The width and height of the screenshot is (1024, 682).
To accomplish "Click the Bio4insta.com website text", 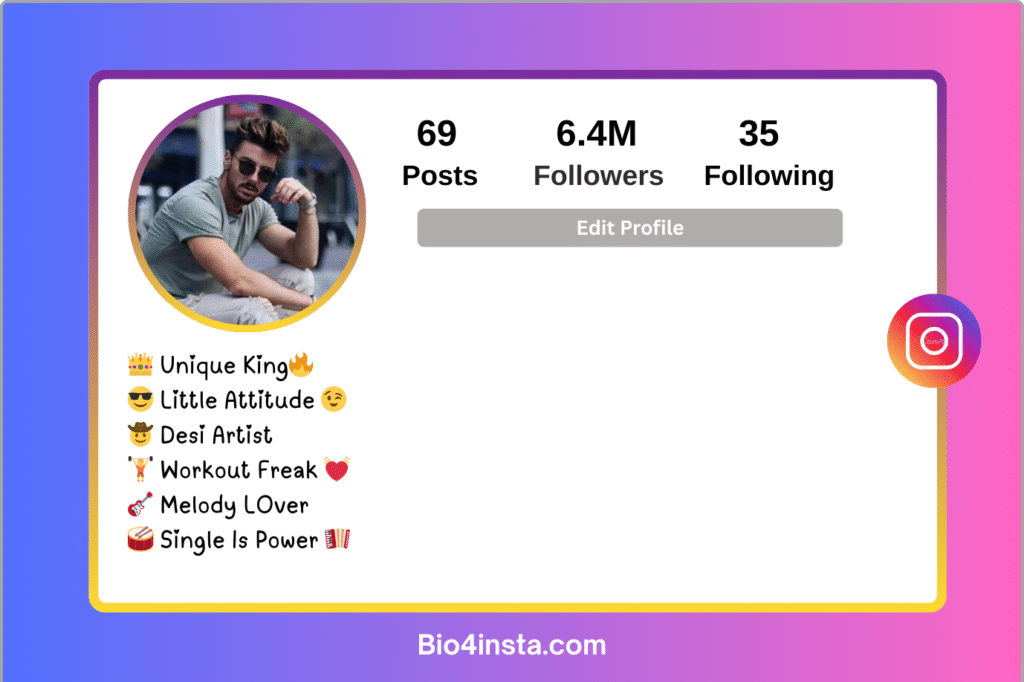I will pyautogui.click(x=512, y=645).
